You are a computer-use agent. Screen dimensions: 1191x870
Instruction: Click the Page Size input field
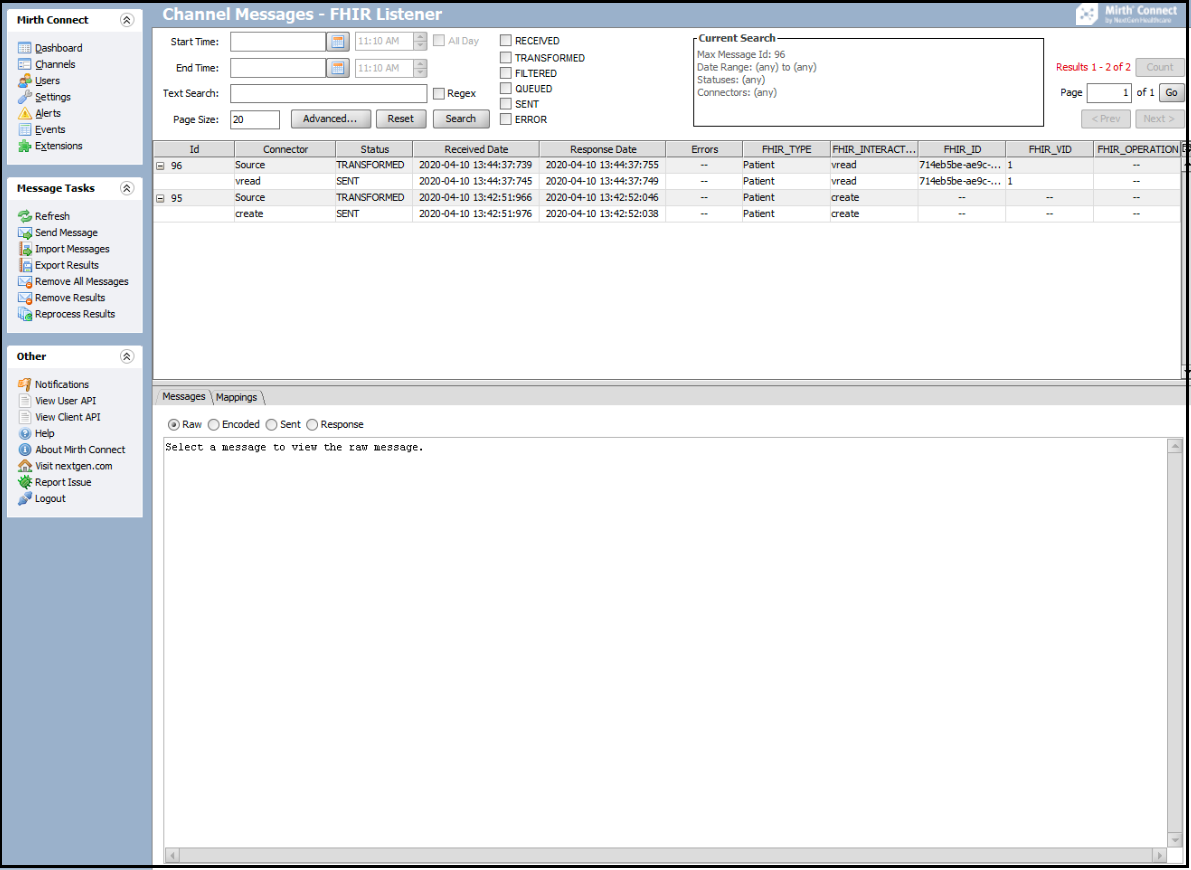[254, 119]
